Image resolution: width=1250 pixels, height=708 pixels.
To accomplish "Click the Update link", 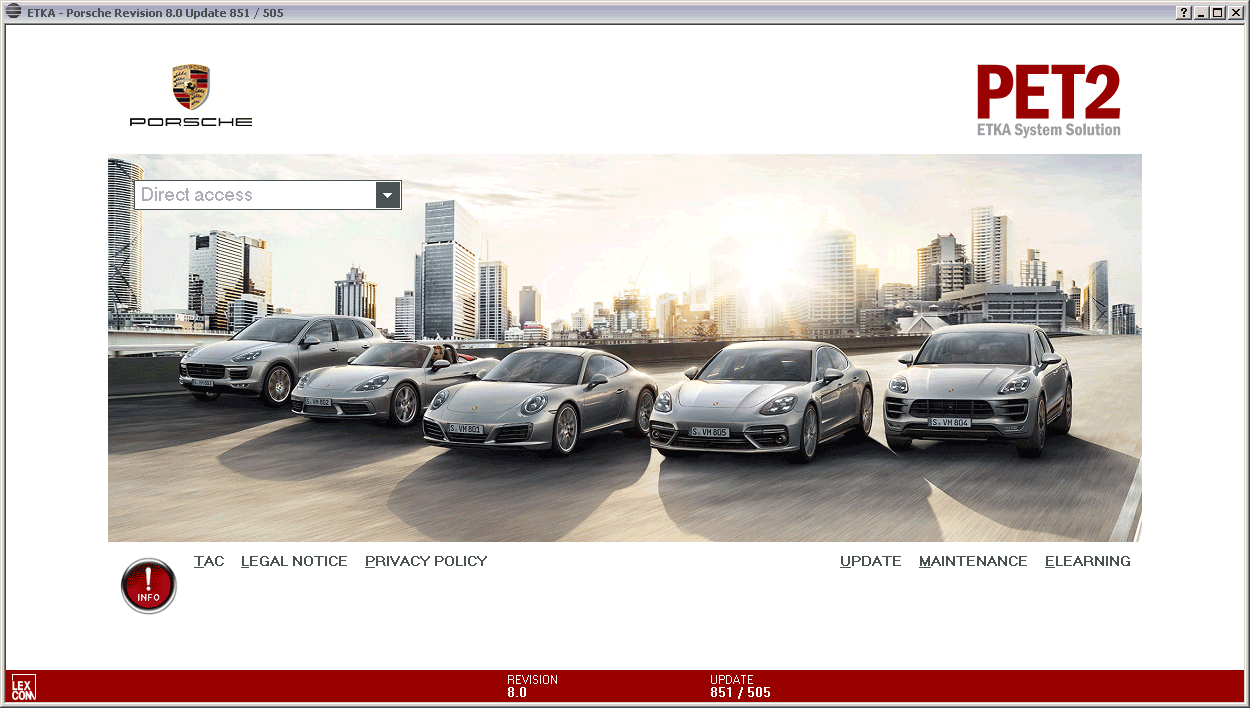I will [x=870, y=561].
